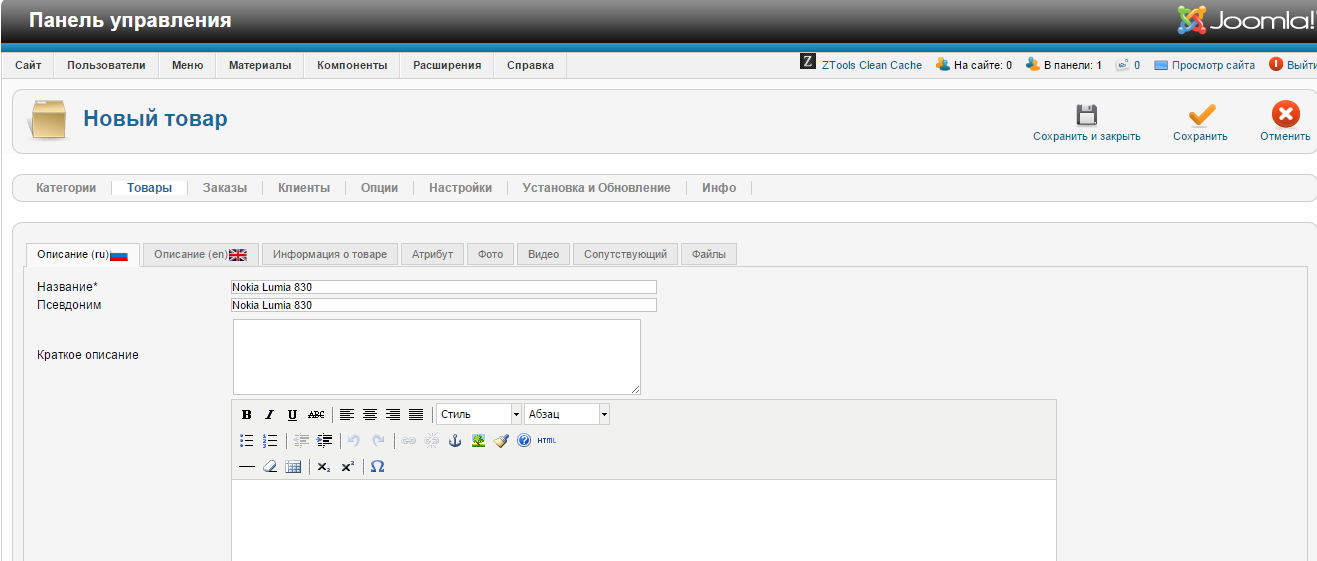The image size is (1317, 561).
Task: Open the Компоненты menu
Action: [352, 65]
